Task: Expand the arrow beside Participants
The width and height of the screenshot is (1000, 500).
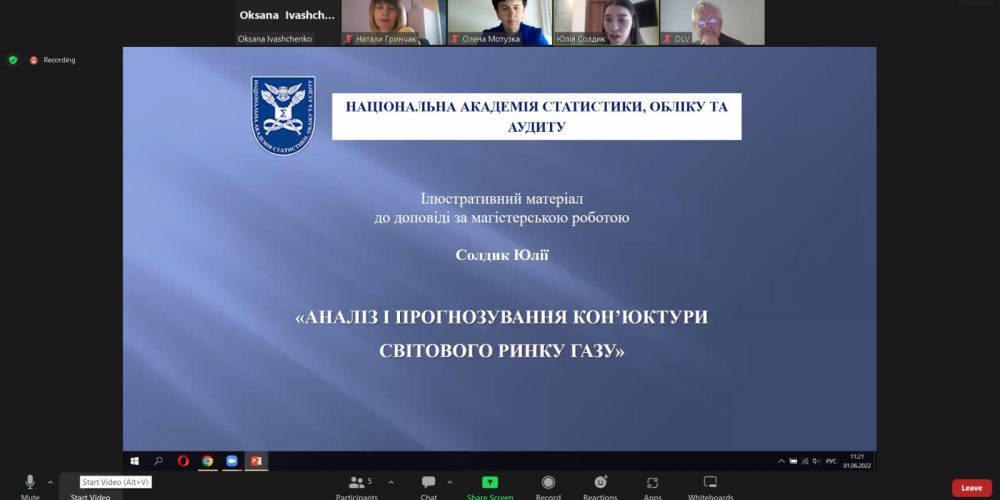Action: 390,482
